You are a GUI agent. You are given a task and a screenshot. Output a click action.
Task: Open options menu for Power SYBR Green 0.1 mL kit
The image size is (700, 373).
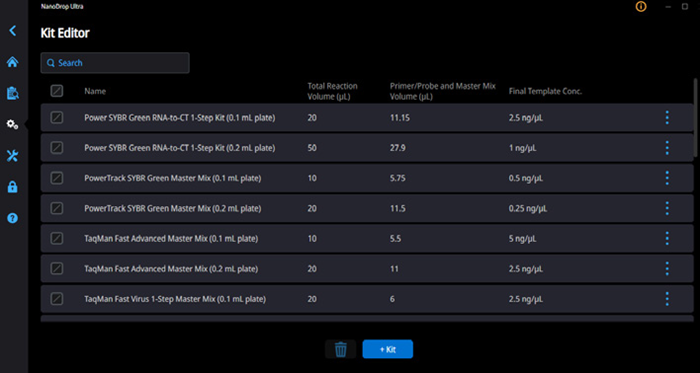(x=667, y=118)
